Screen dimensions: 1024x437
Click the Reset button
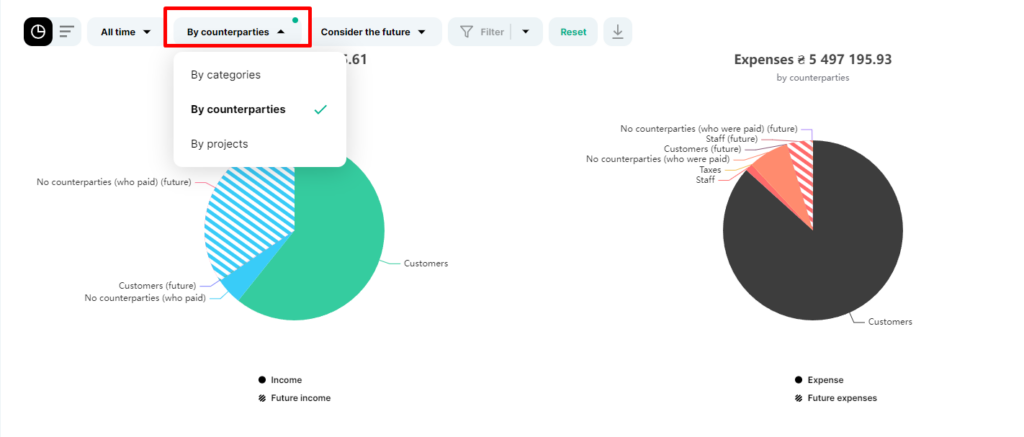point(573,31)
